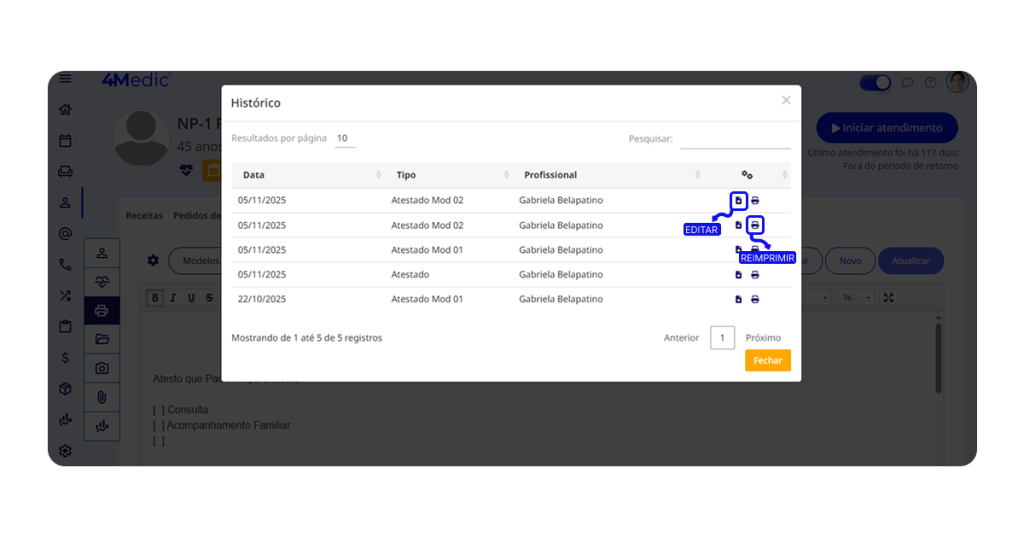The image size is (1024, 538).
Task: Edit the plain Atestado record
Action: tap(738, 275)
